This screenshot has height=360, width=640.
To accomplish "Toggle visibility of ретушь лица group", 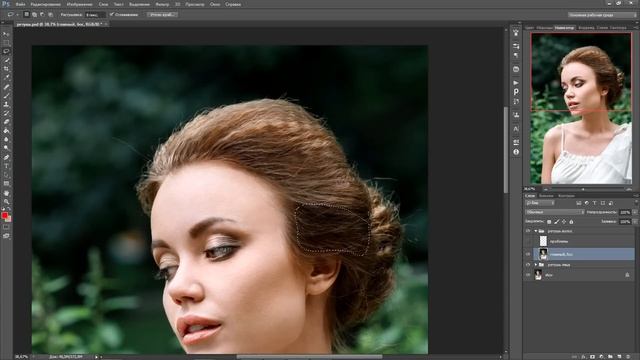I will [x=528, y=265].
